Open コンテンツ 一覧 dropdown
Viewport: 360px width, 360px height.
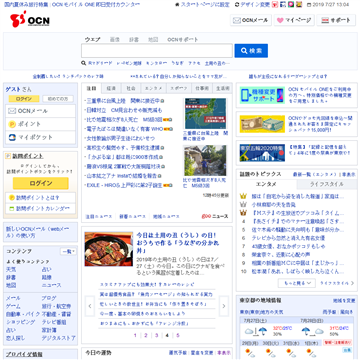point(68,251)
